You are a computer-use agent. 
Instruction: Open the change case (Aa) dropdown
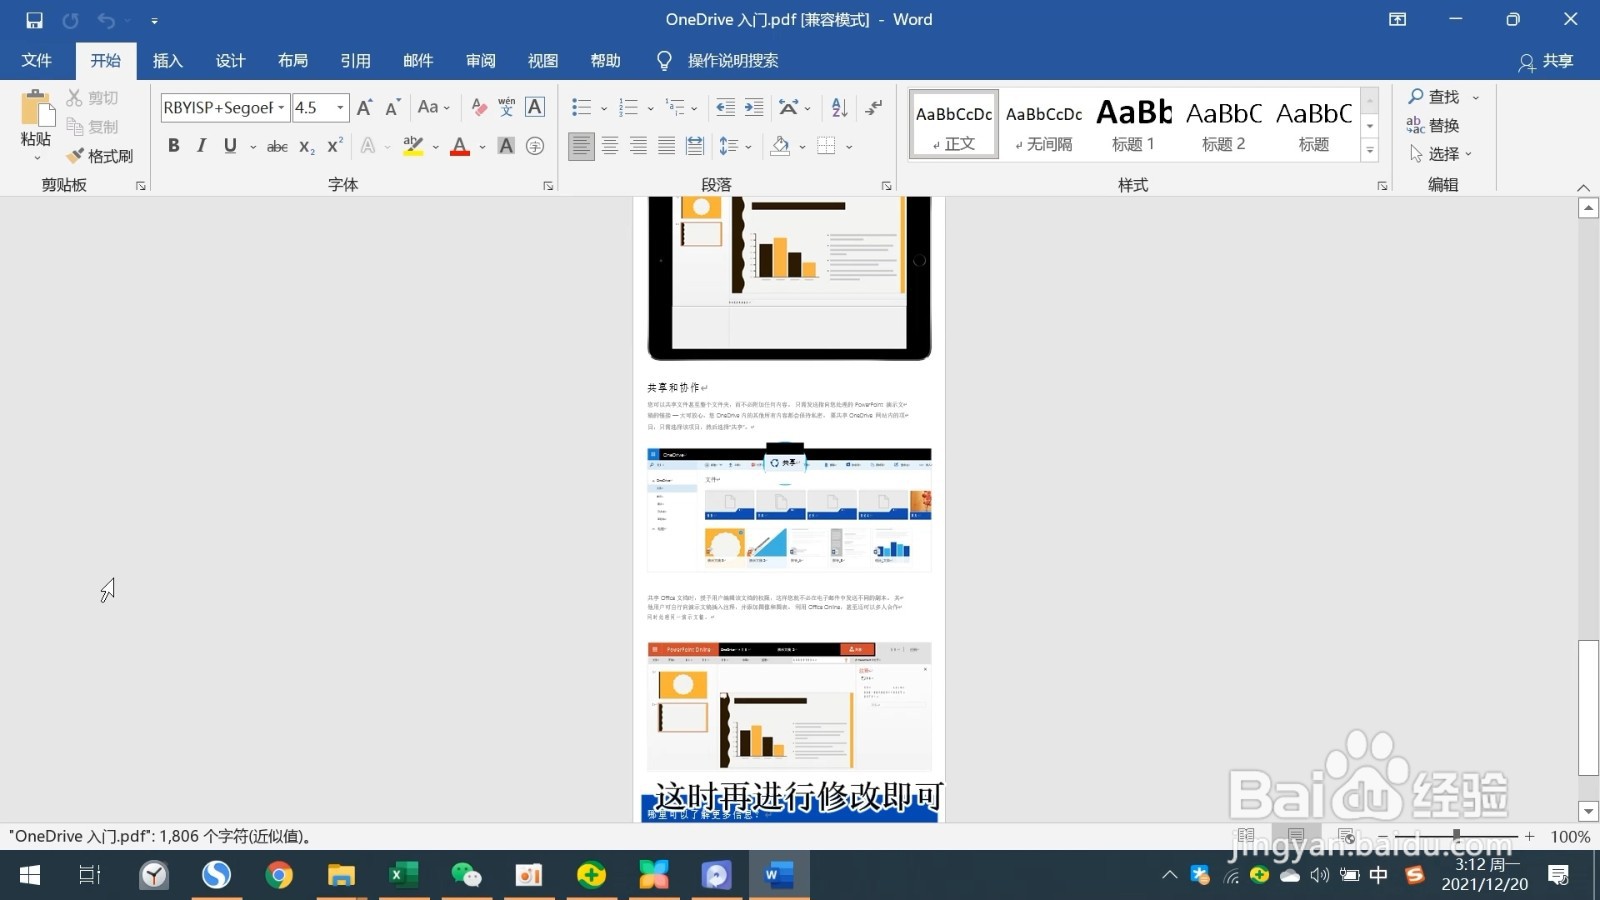tap(434, 107)
